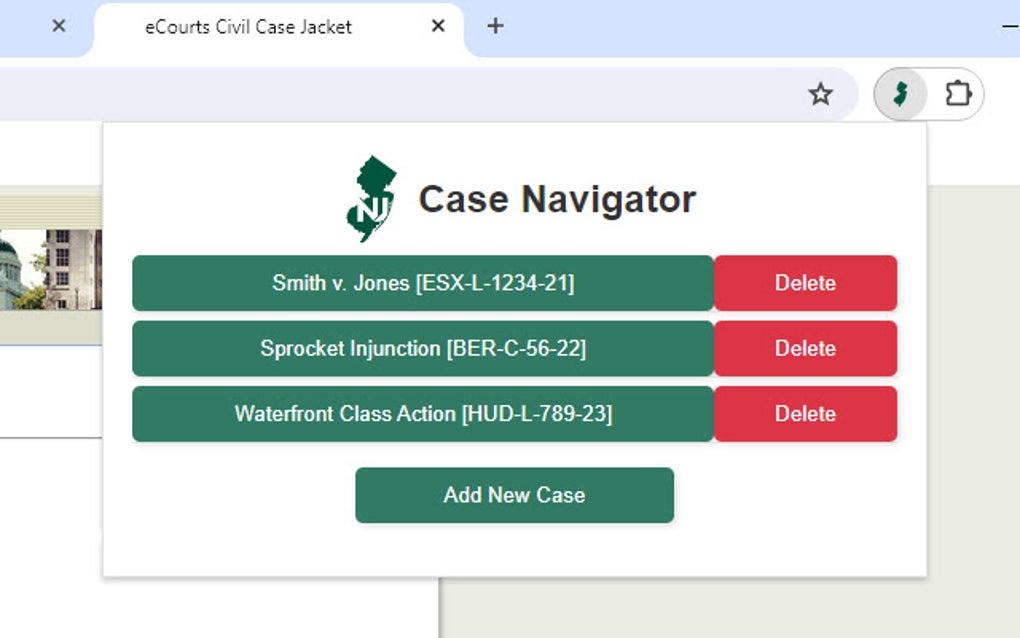Close the leftmost browser tab
This screenshot has height=638, width=1020.
point(58,26)
